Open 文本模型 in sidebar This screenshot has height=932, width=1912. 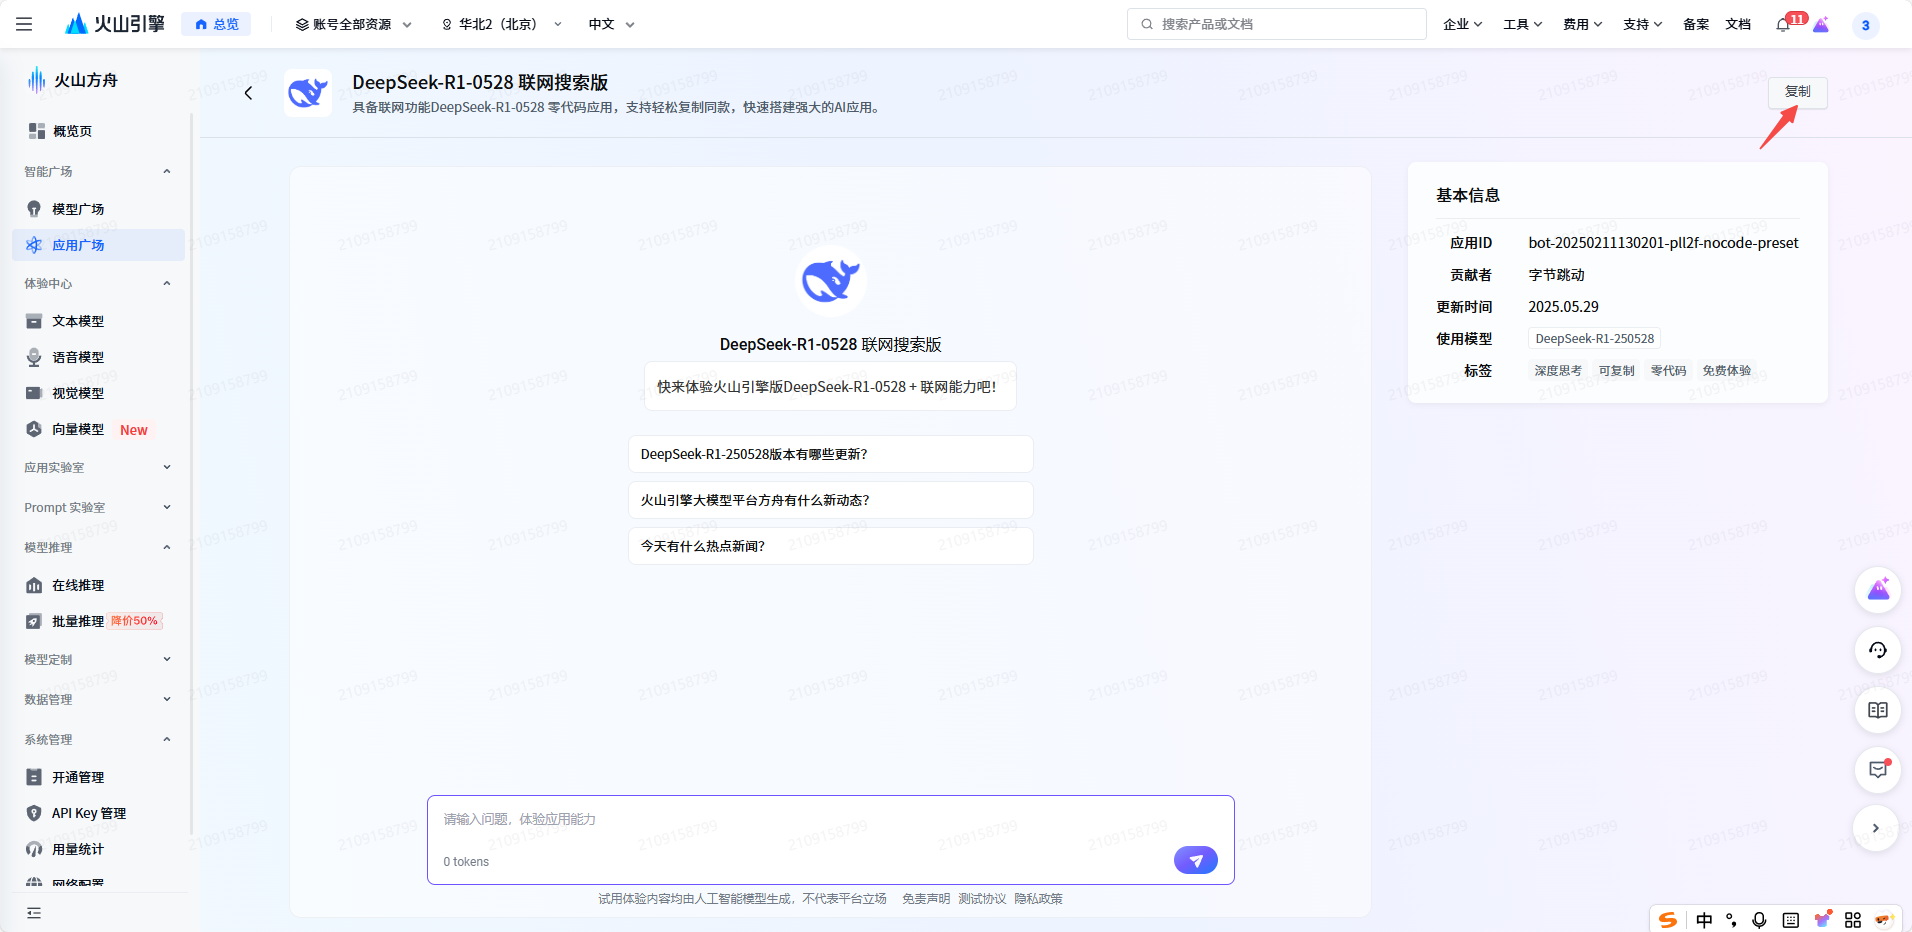point(98,321)
